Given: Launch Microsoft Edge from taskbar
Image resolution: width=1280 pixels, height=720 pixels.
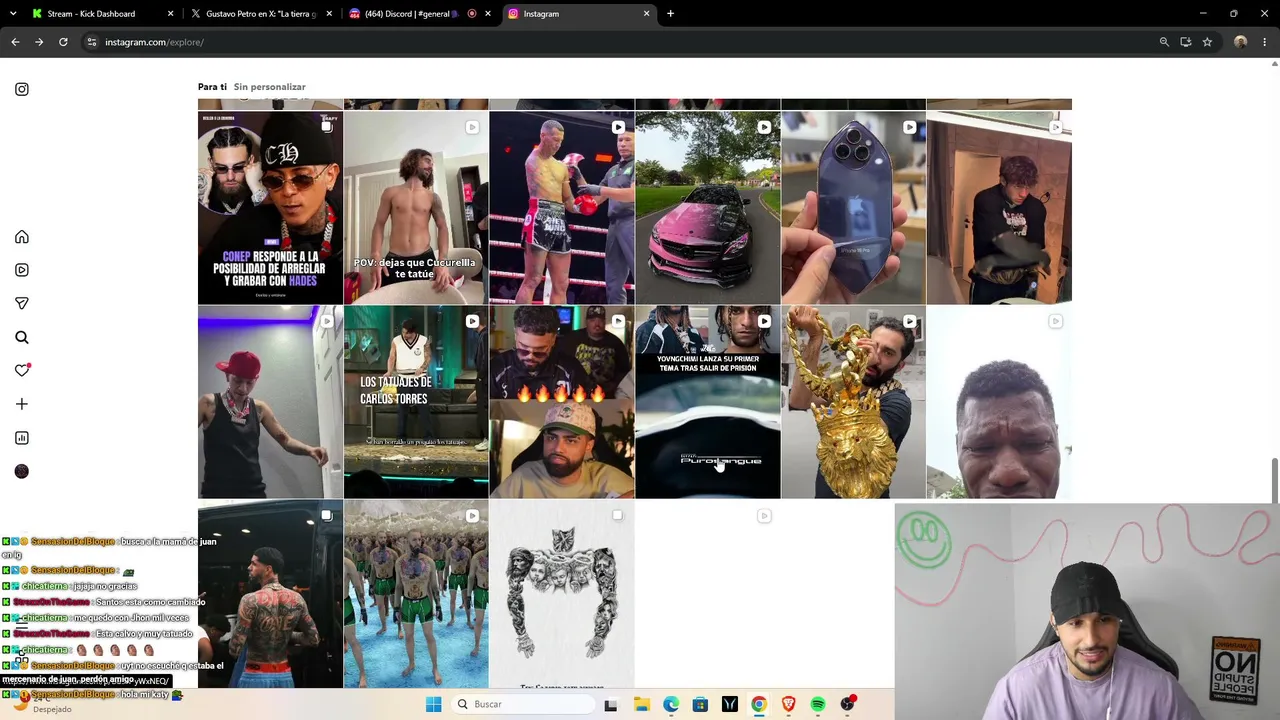Looking at the screenshot, I should click(x=671, y=704).
